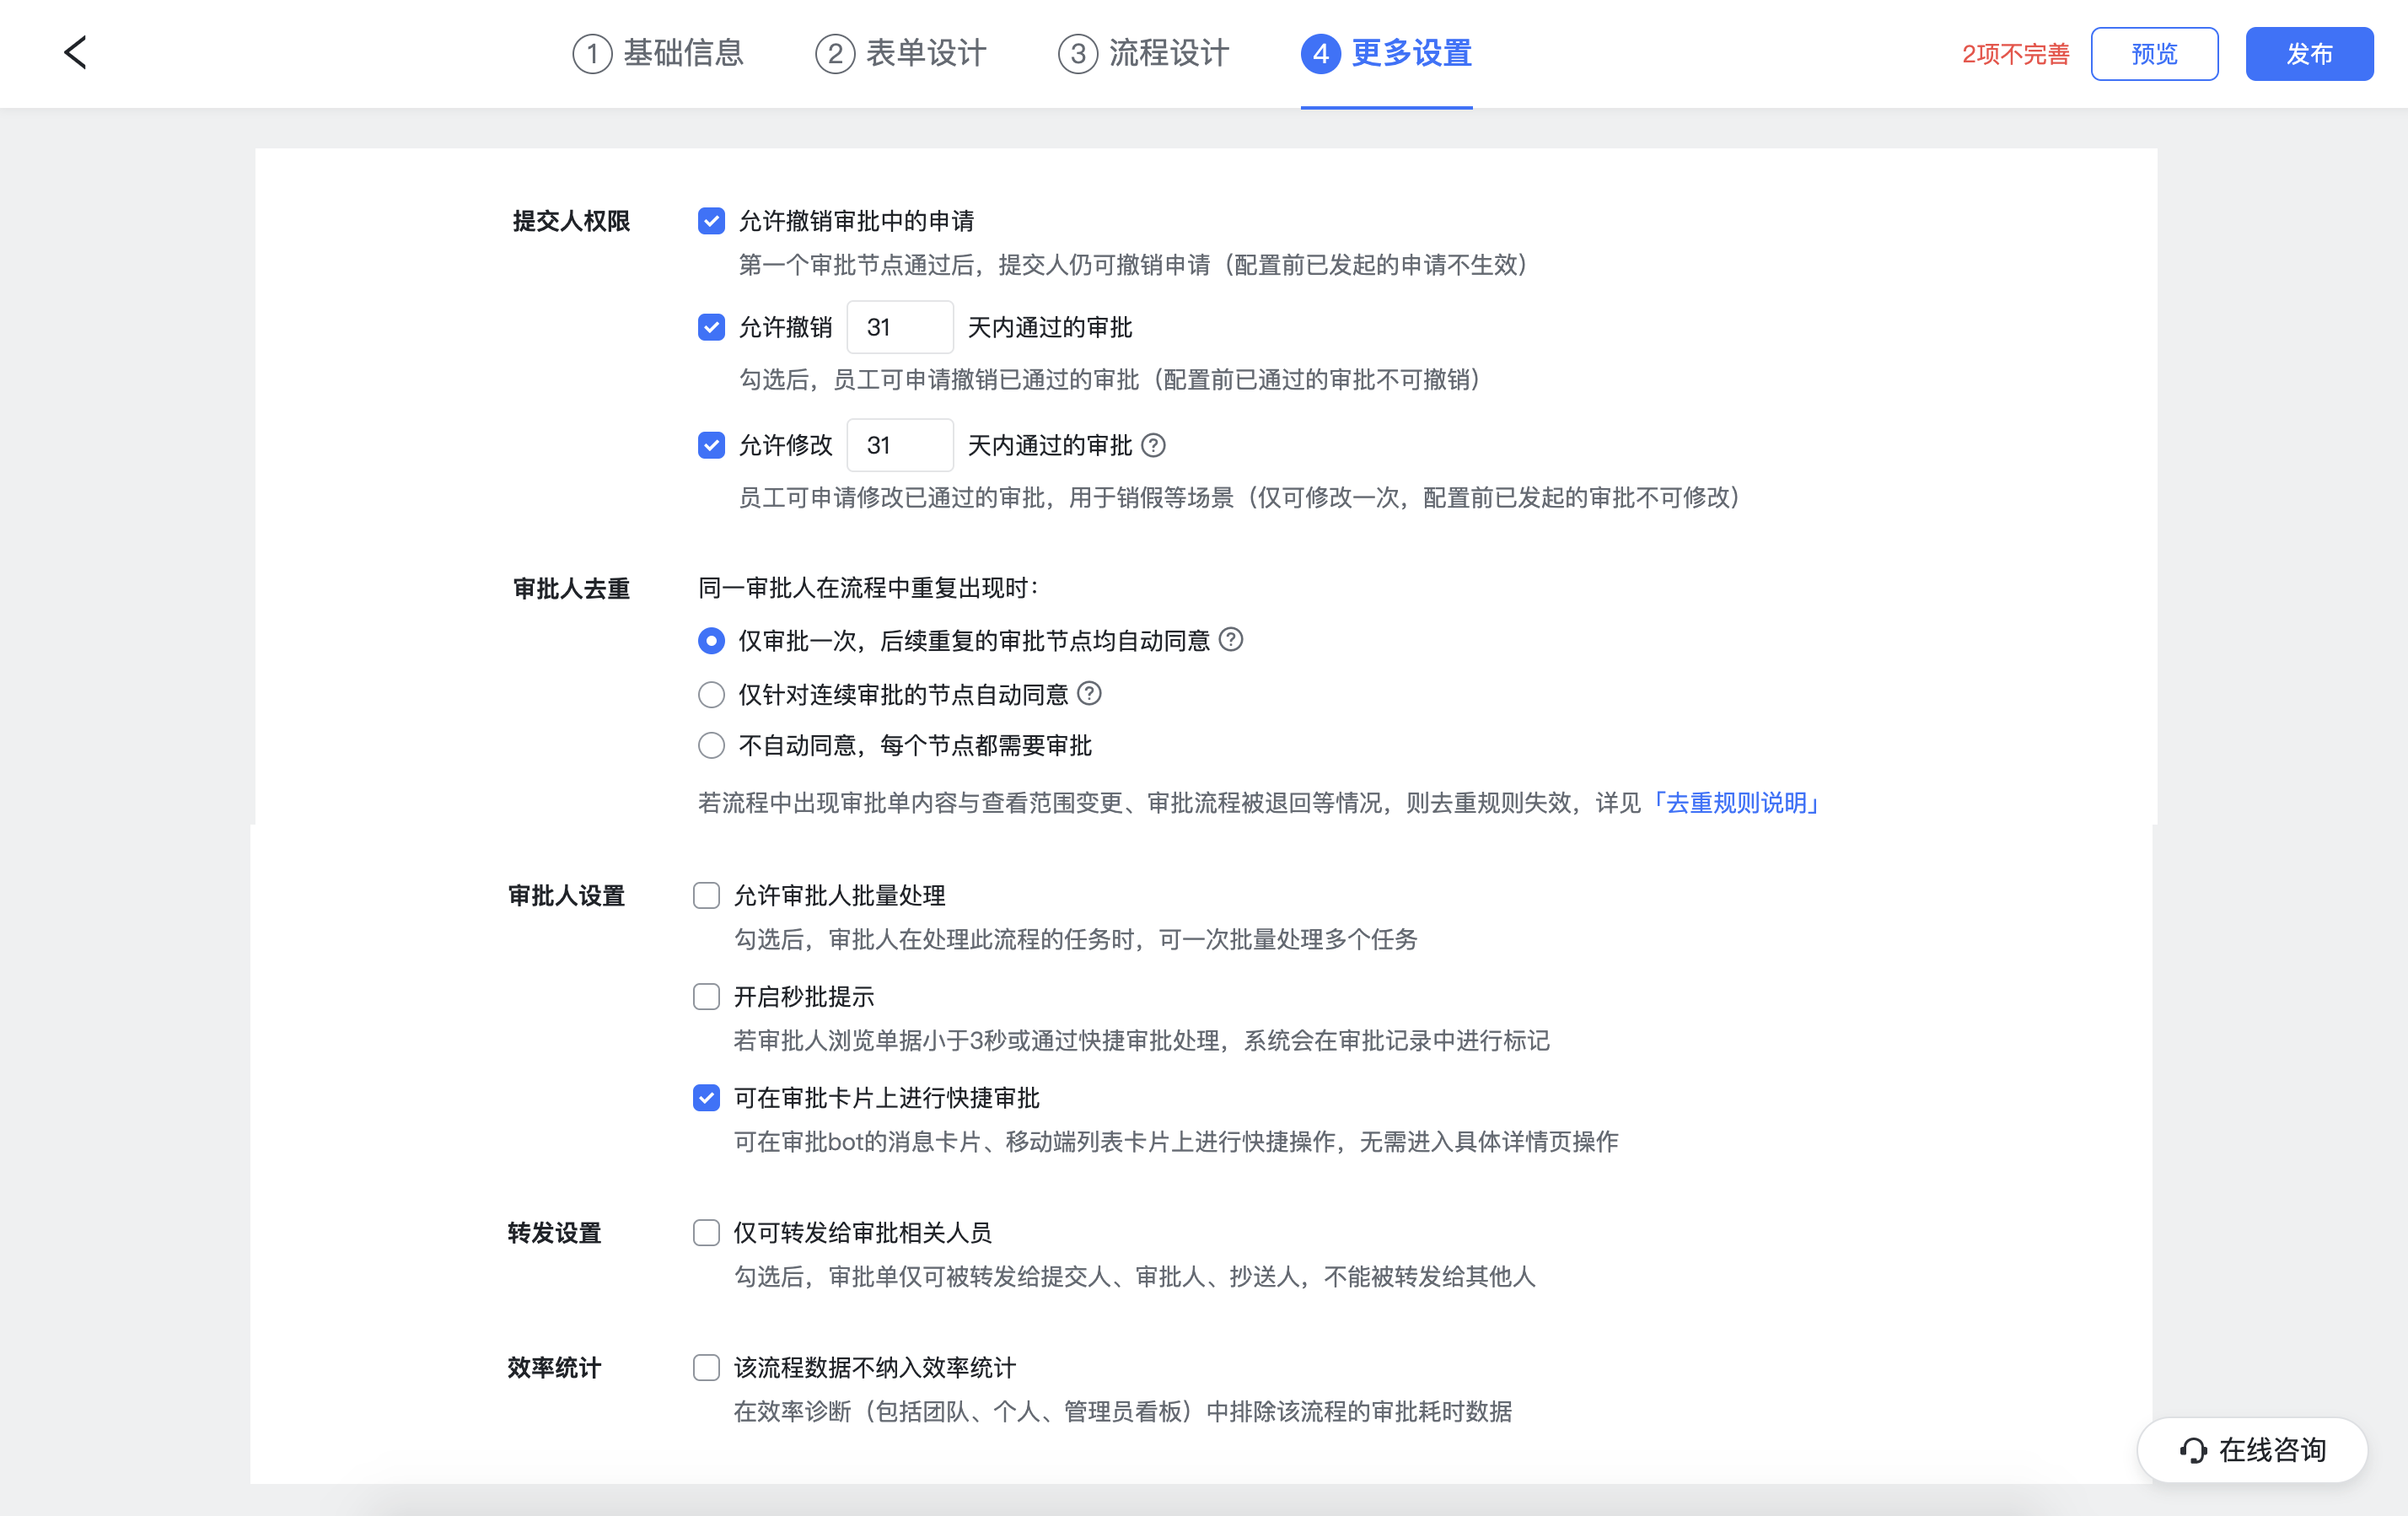Viewport: 2408px width, 1516px height.
Task: Enable 允许审批人批量处理 checkbox
Action: [707, 896]
